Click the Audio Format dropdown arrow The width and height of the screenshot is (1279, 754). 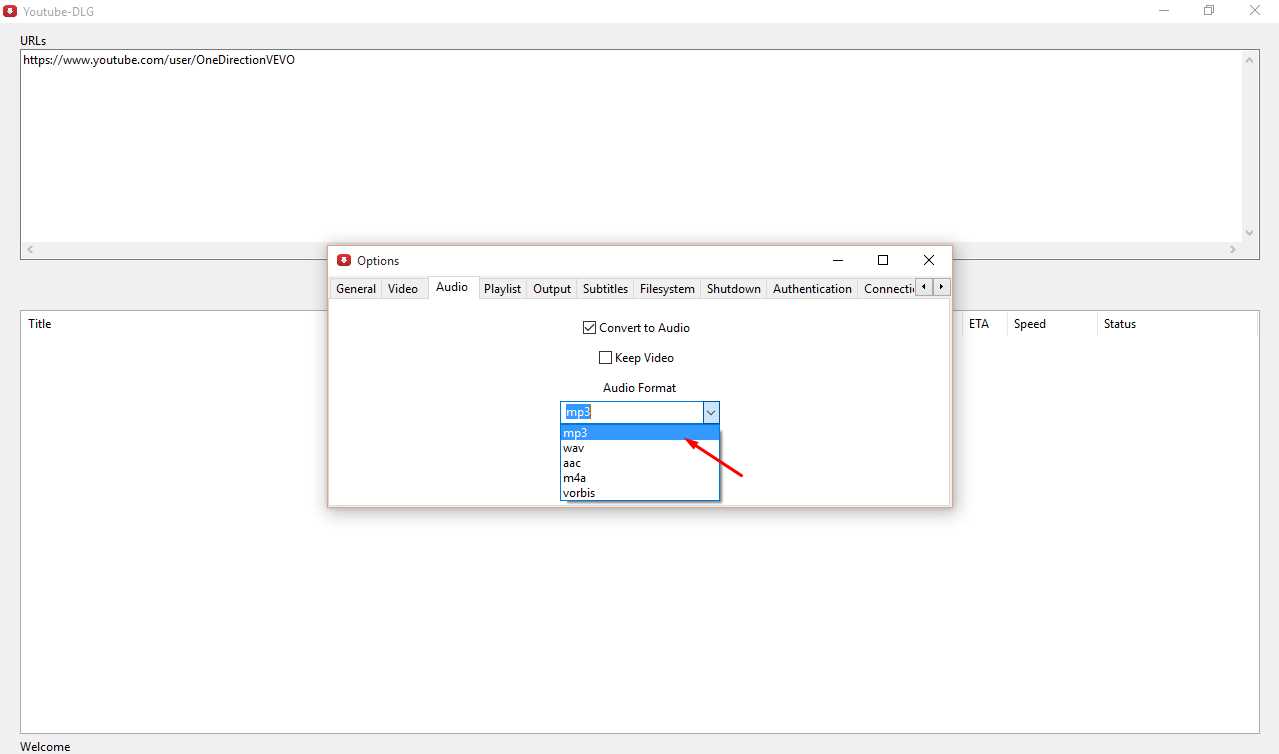710,412
